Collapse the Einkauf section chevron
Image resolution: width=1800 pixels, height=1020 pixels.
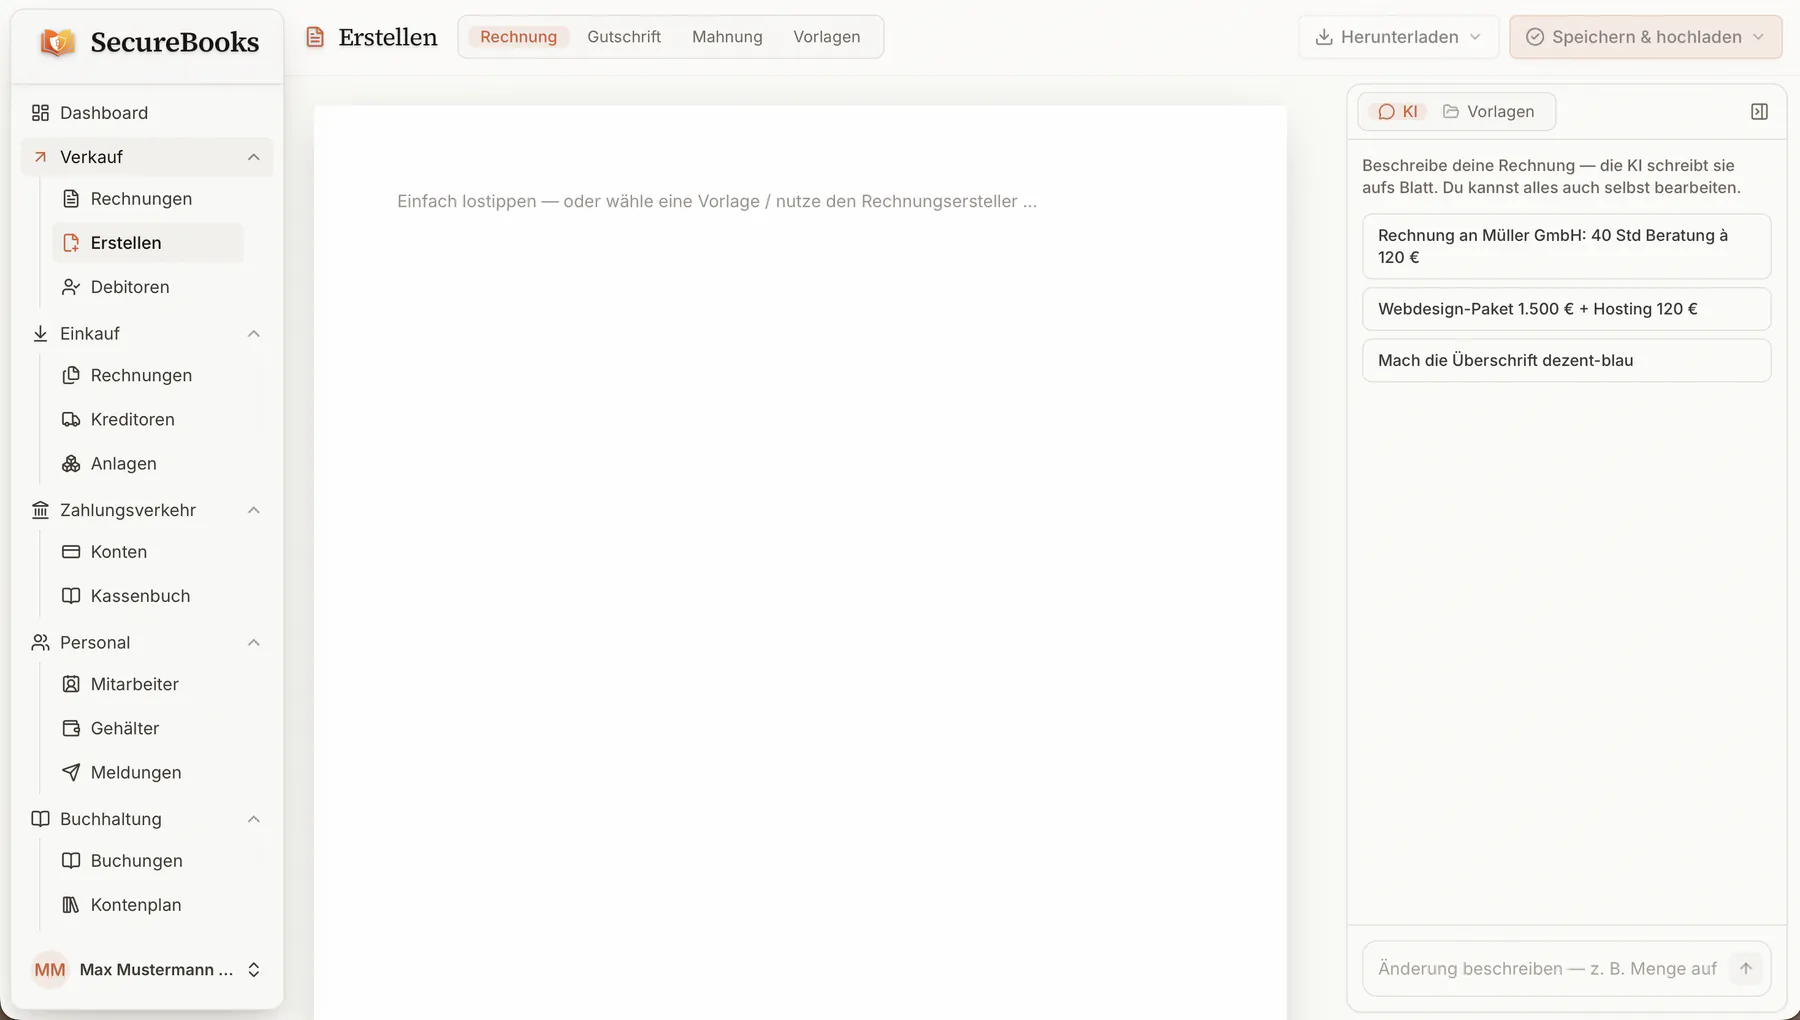(x=254, y=334)
